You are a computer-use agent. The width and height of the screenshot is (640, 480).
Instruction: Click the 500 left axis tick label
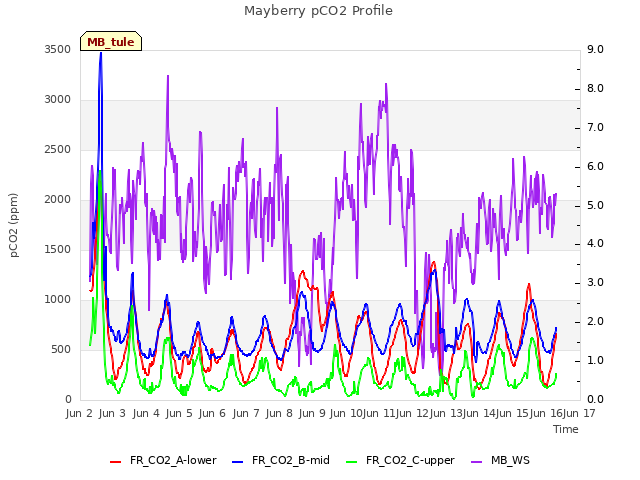coord(61,349)
